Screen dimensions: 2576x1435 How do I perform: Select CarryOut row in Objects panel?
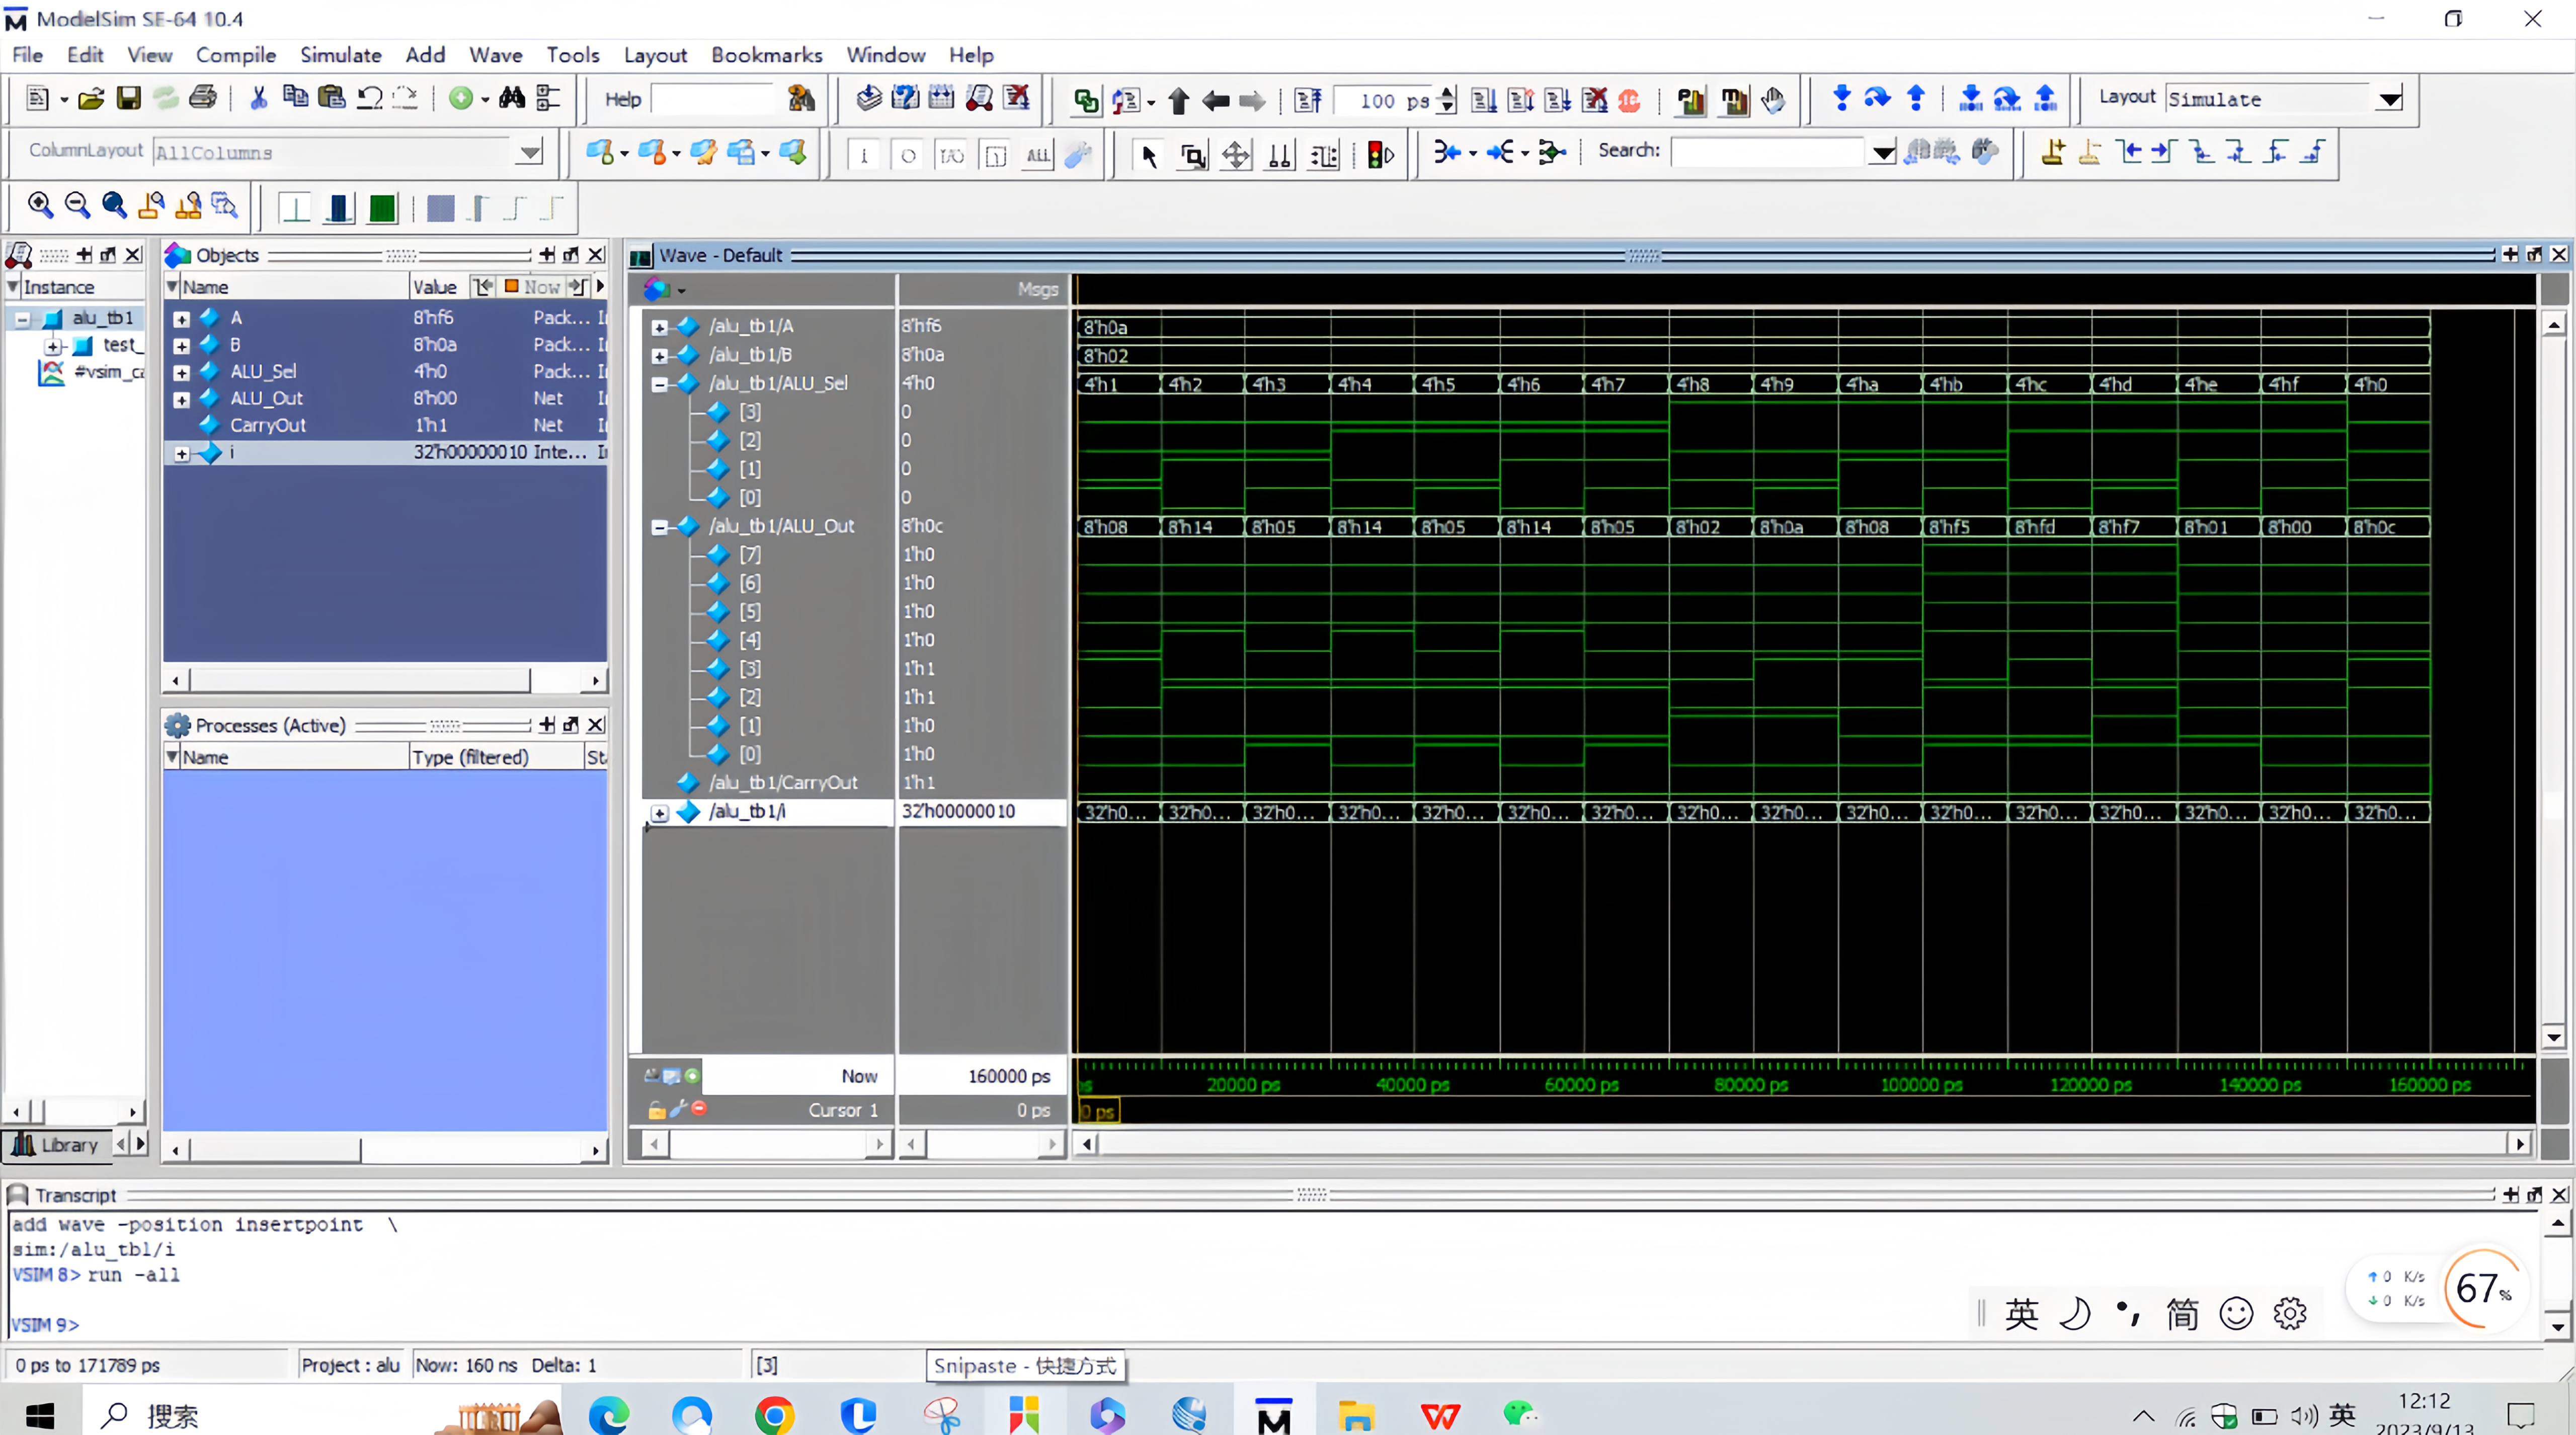[385, 425]
